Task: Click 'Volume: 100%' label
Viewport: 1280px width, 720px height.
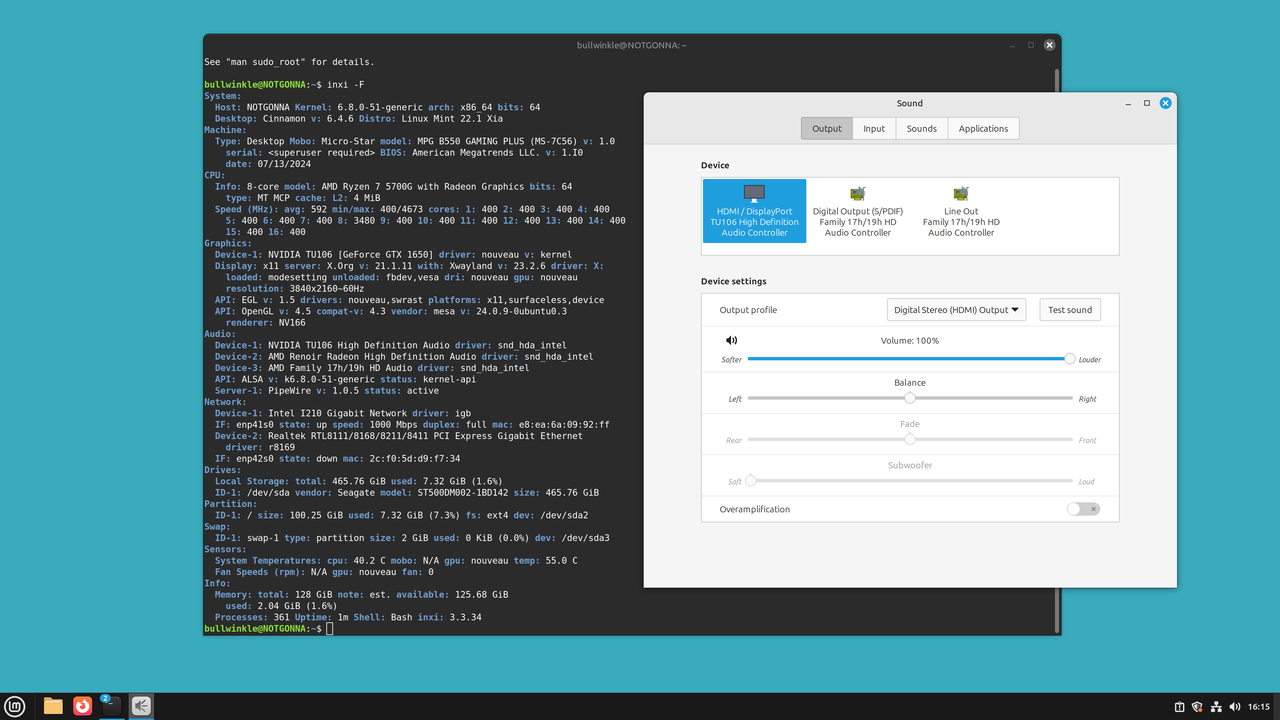Action: [910, 341]
